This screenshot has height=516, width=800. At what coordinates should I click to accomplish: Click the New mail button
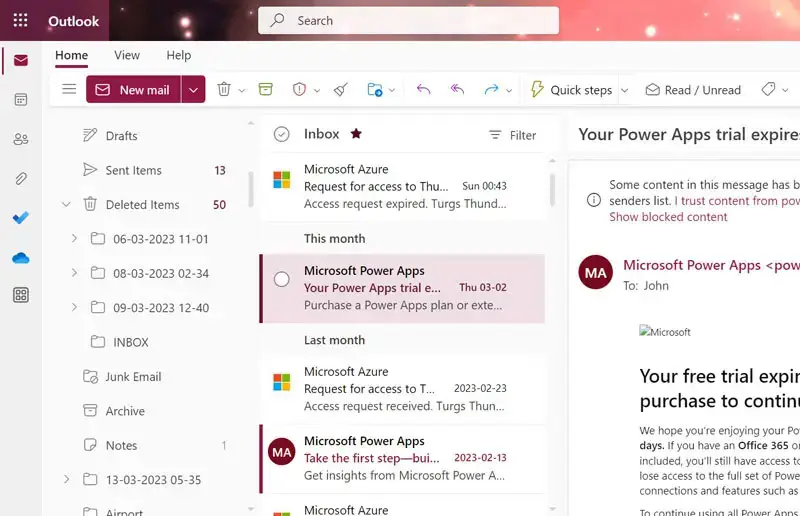(134, 89)
